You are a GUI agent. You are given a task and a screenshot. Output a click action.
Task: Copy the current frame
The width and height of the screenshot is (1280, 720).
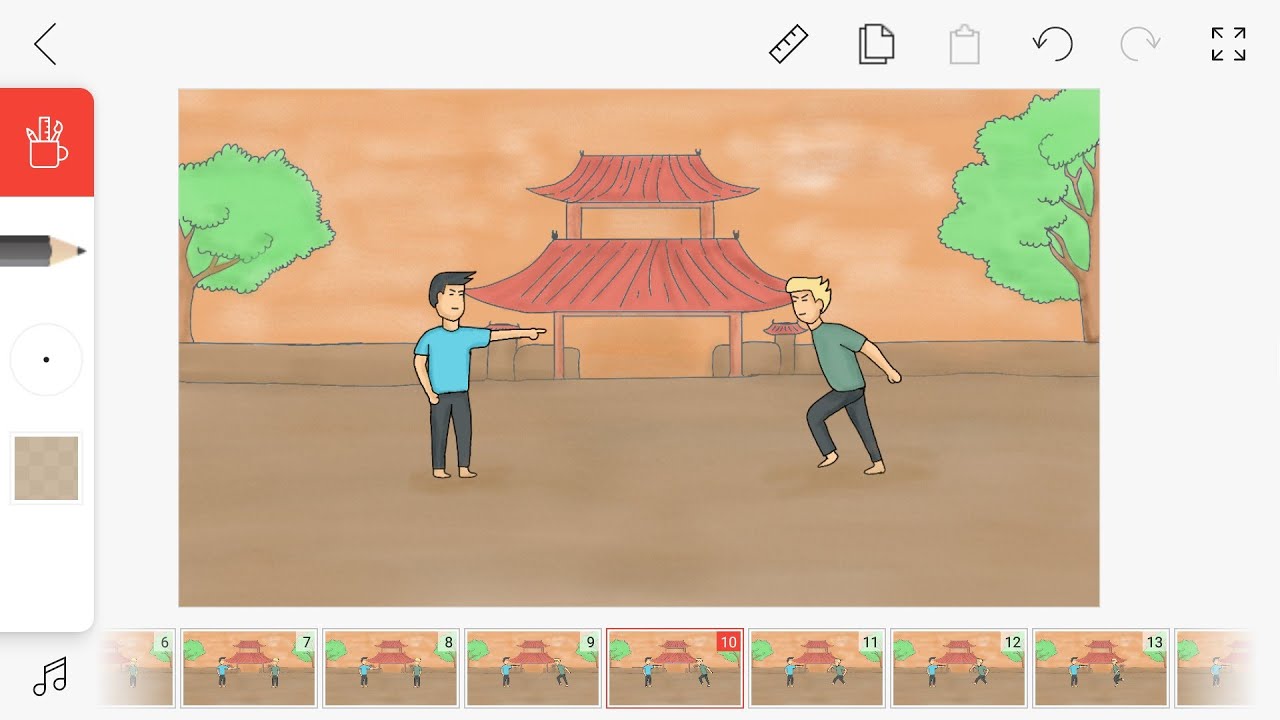pos(876,45)
